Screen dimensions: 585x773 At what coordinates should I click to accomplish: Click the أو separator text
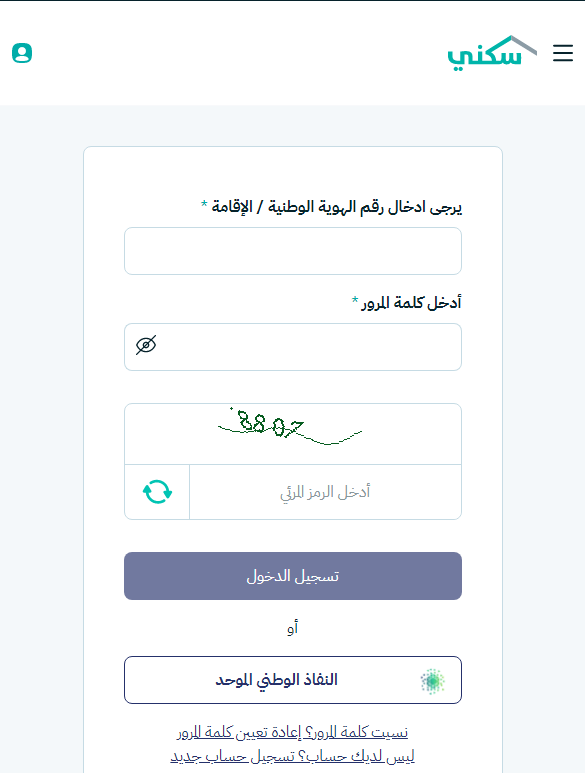293,629
